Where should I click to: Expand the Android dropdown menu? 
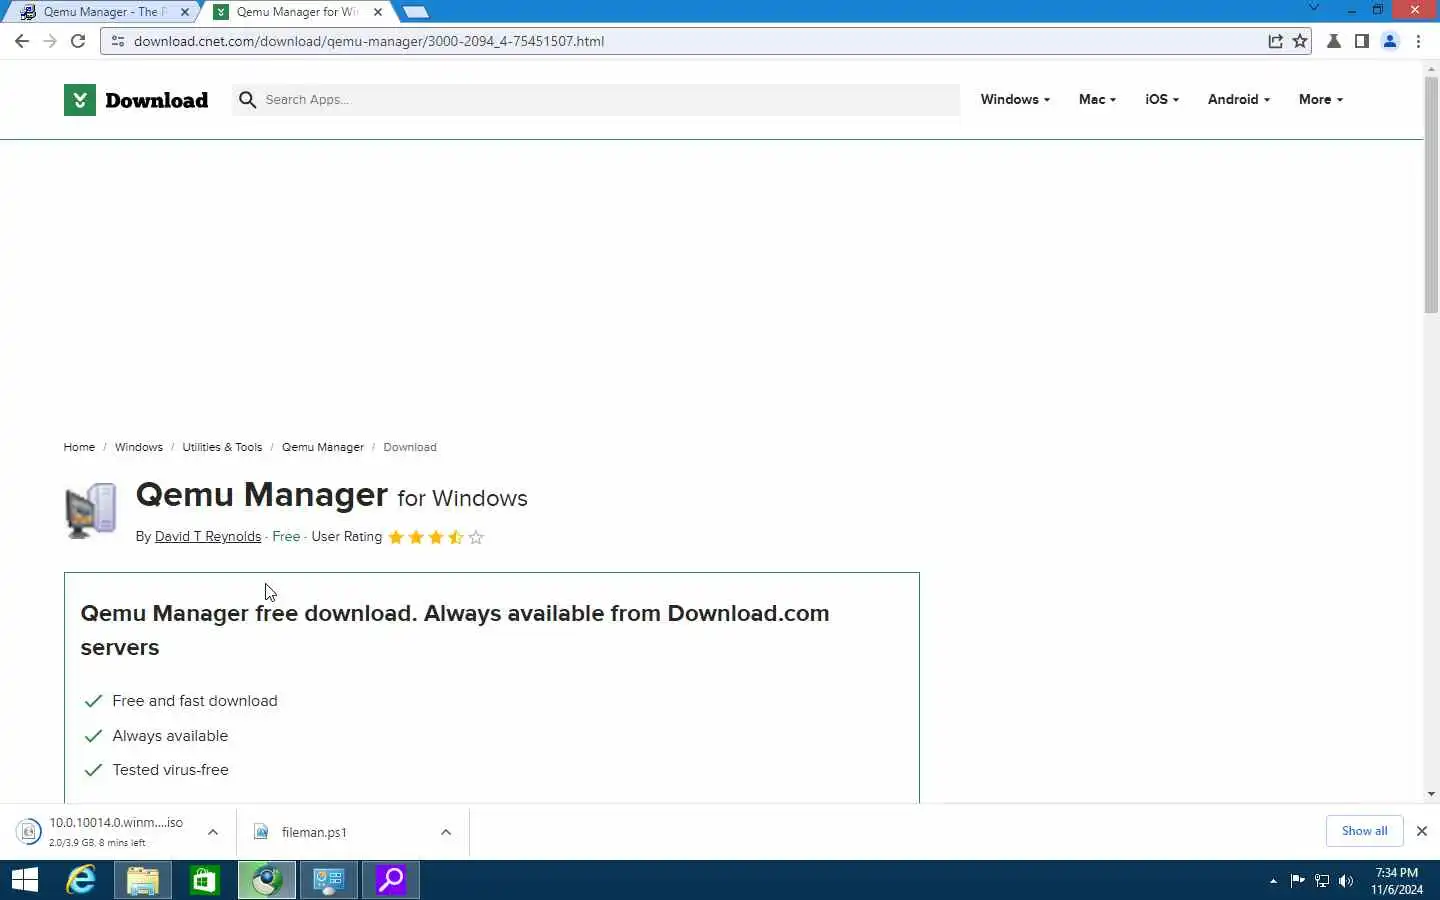[1239, 99]
